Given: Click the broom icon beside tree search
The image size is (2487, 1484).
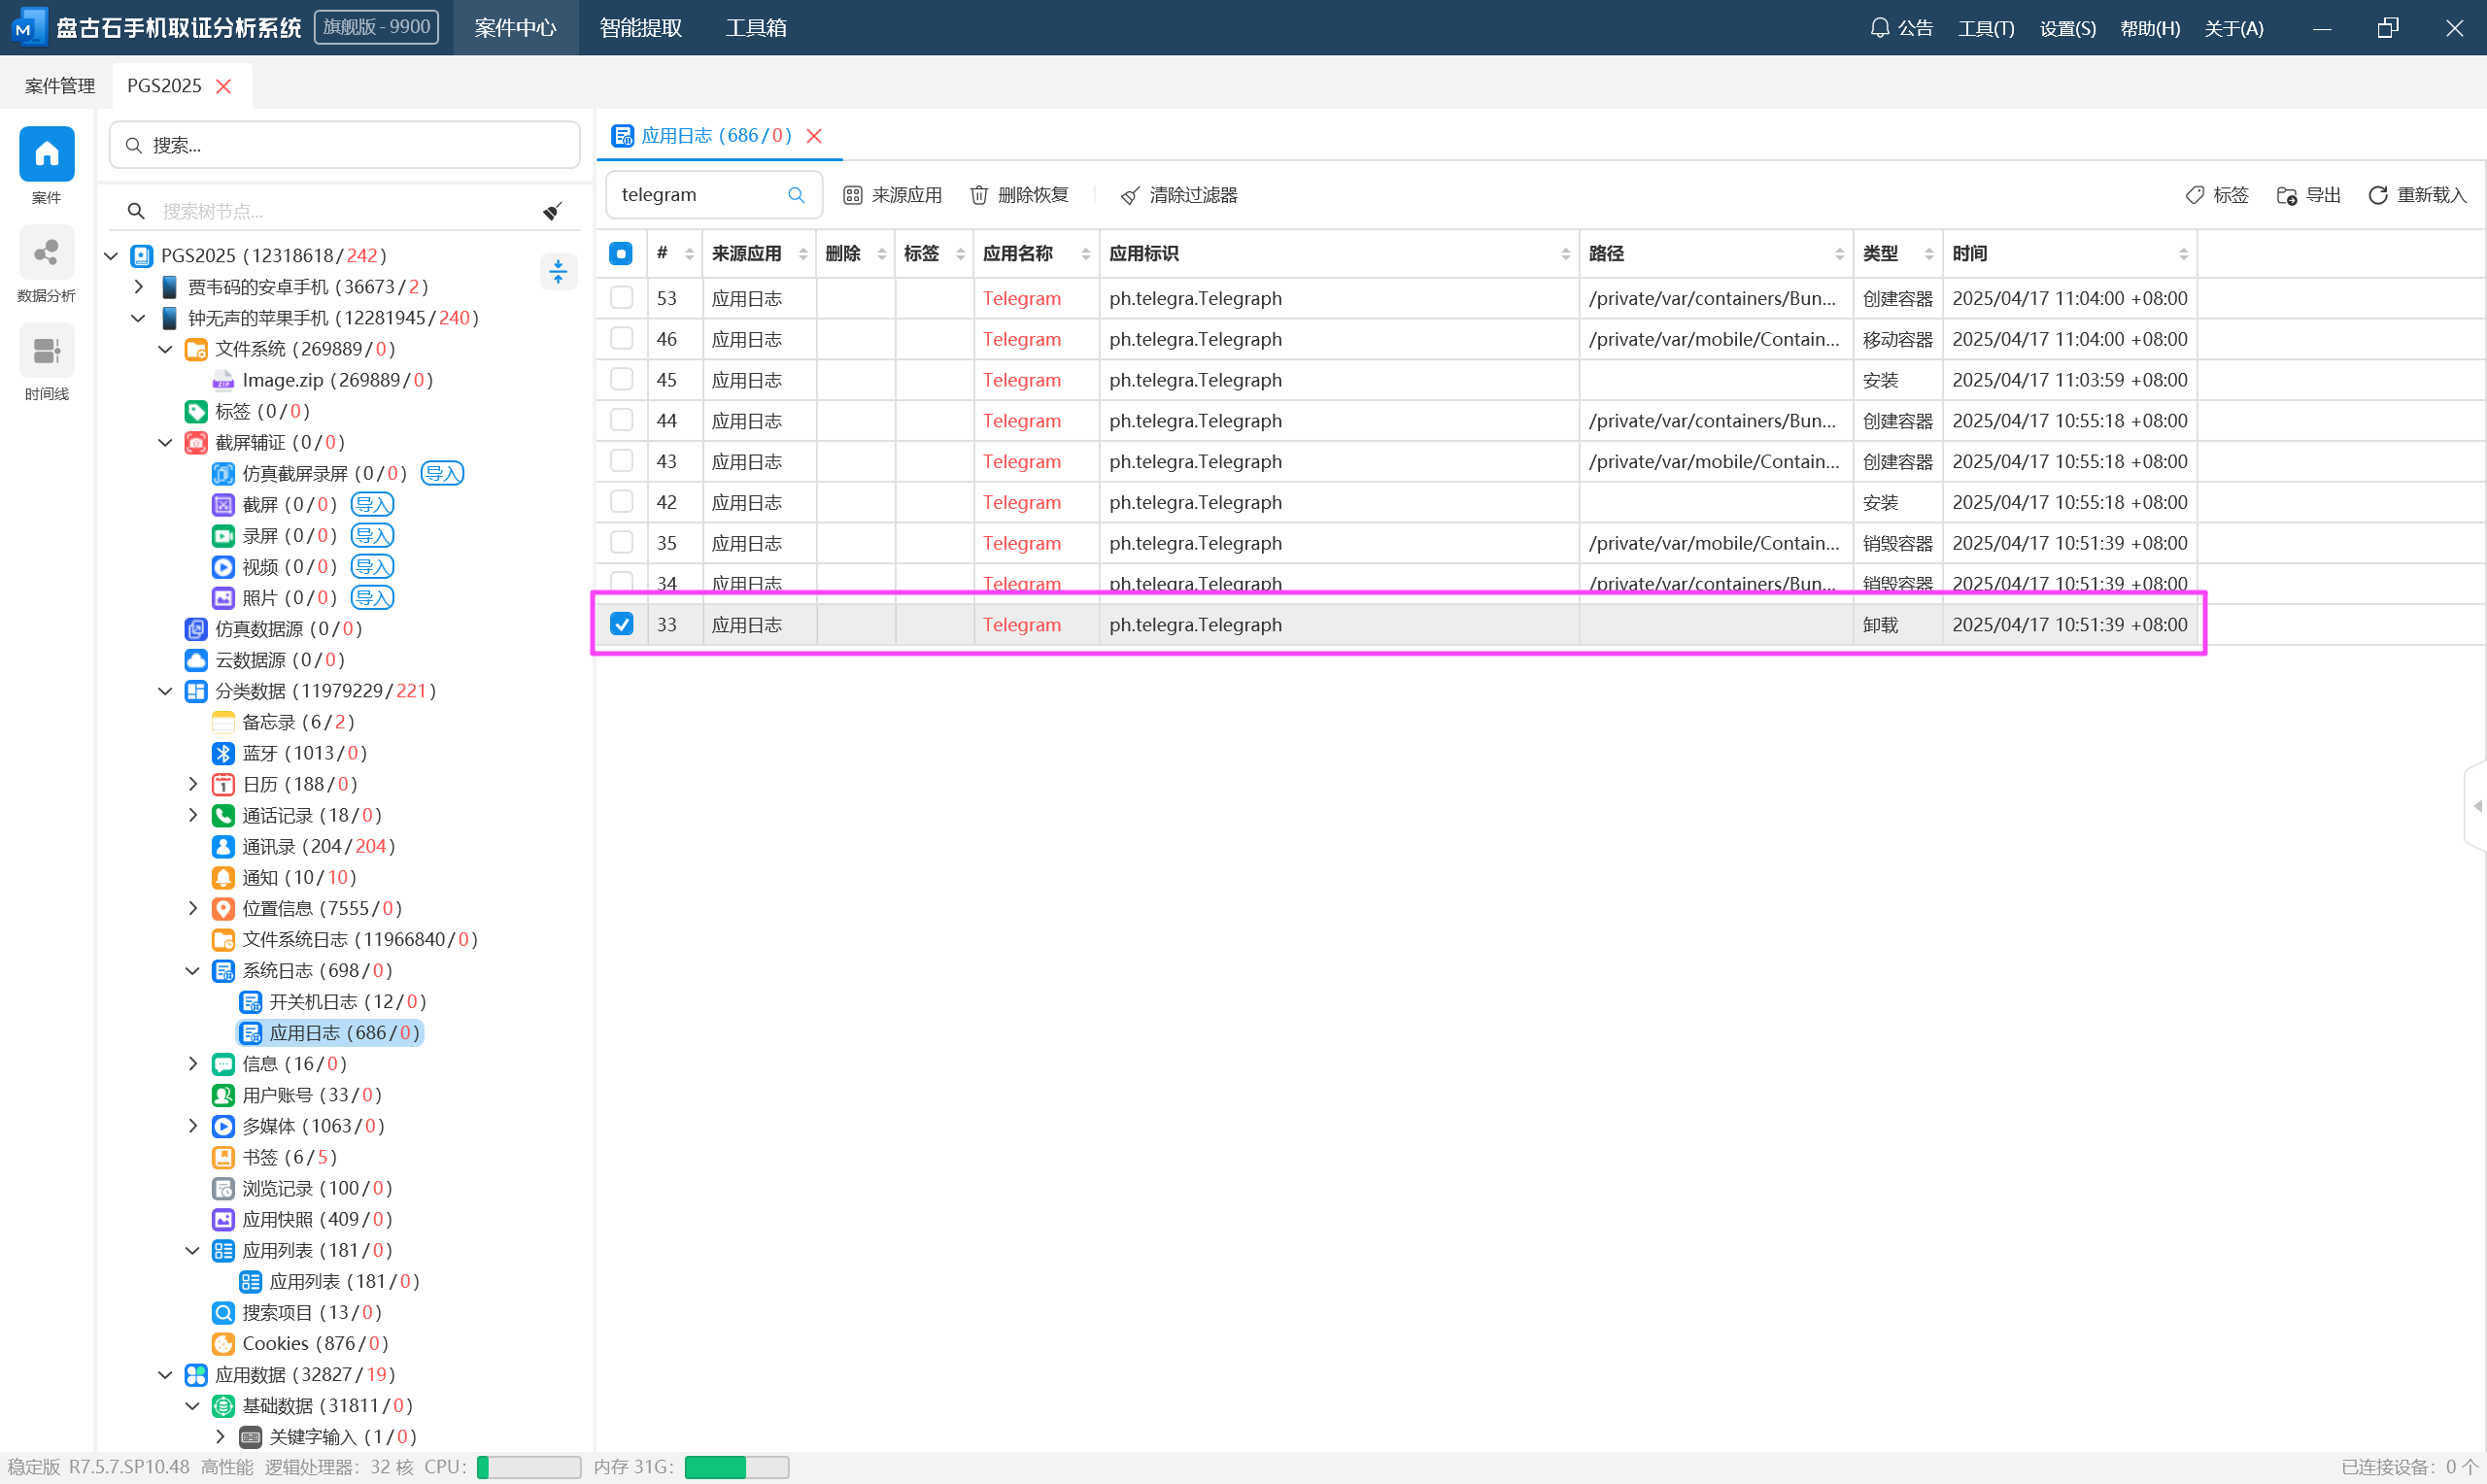Looking at the screenshot, I should pos(552,211).
